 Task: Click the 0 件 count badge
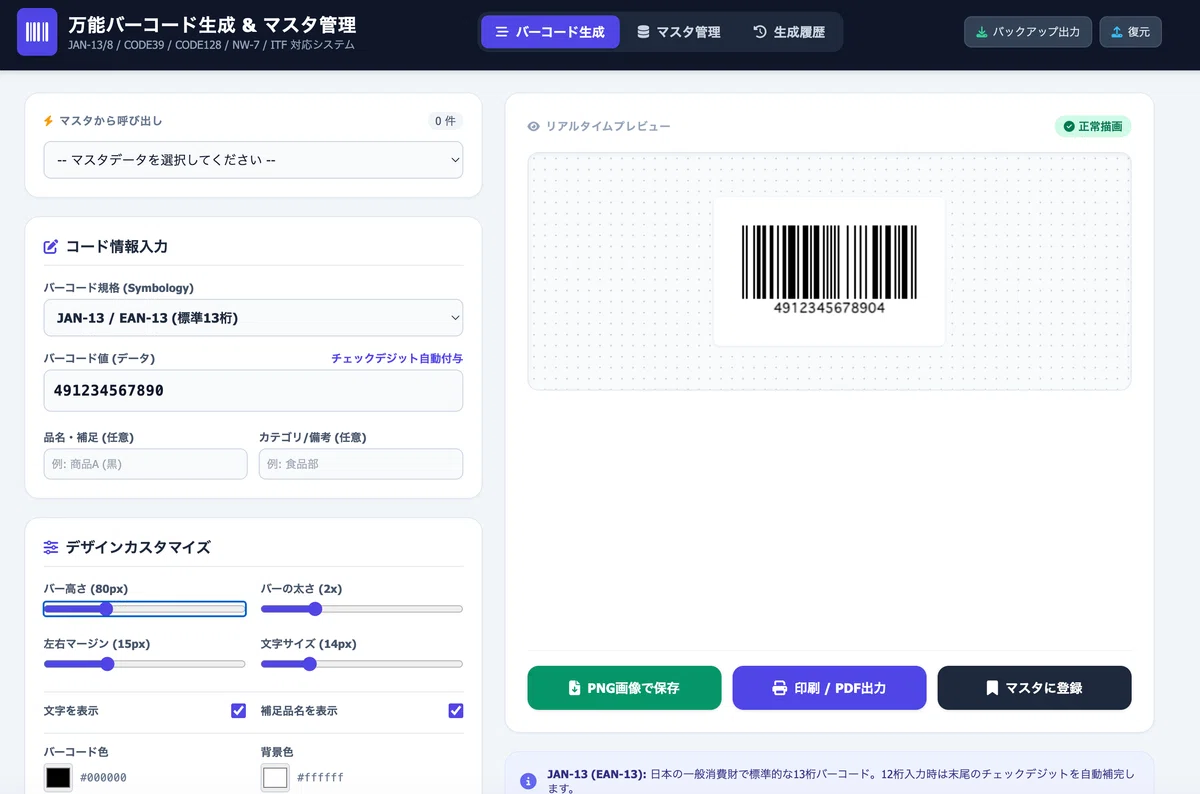click(x=445, y=121)
